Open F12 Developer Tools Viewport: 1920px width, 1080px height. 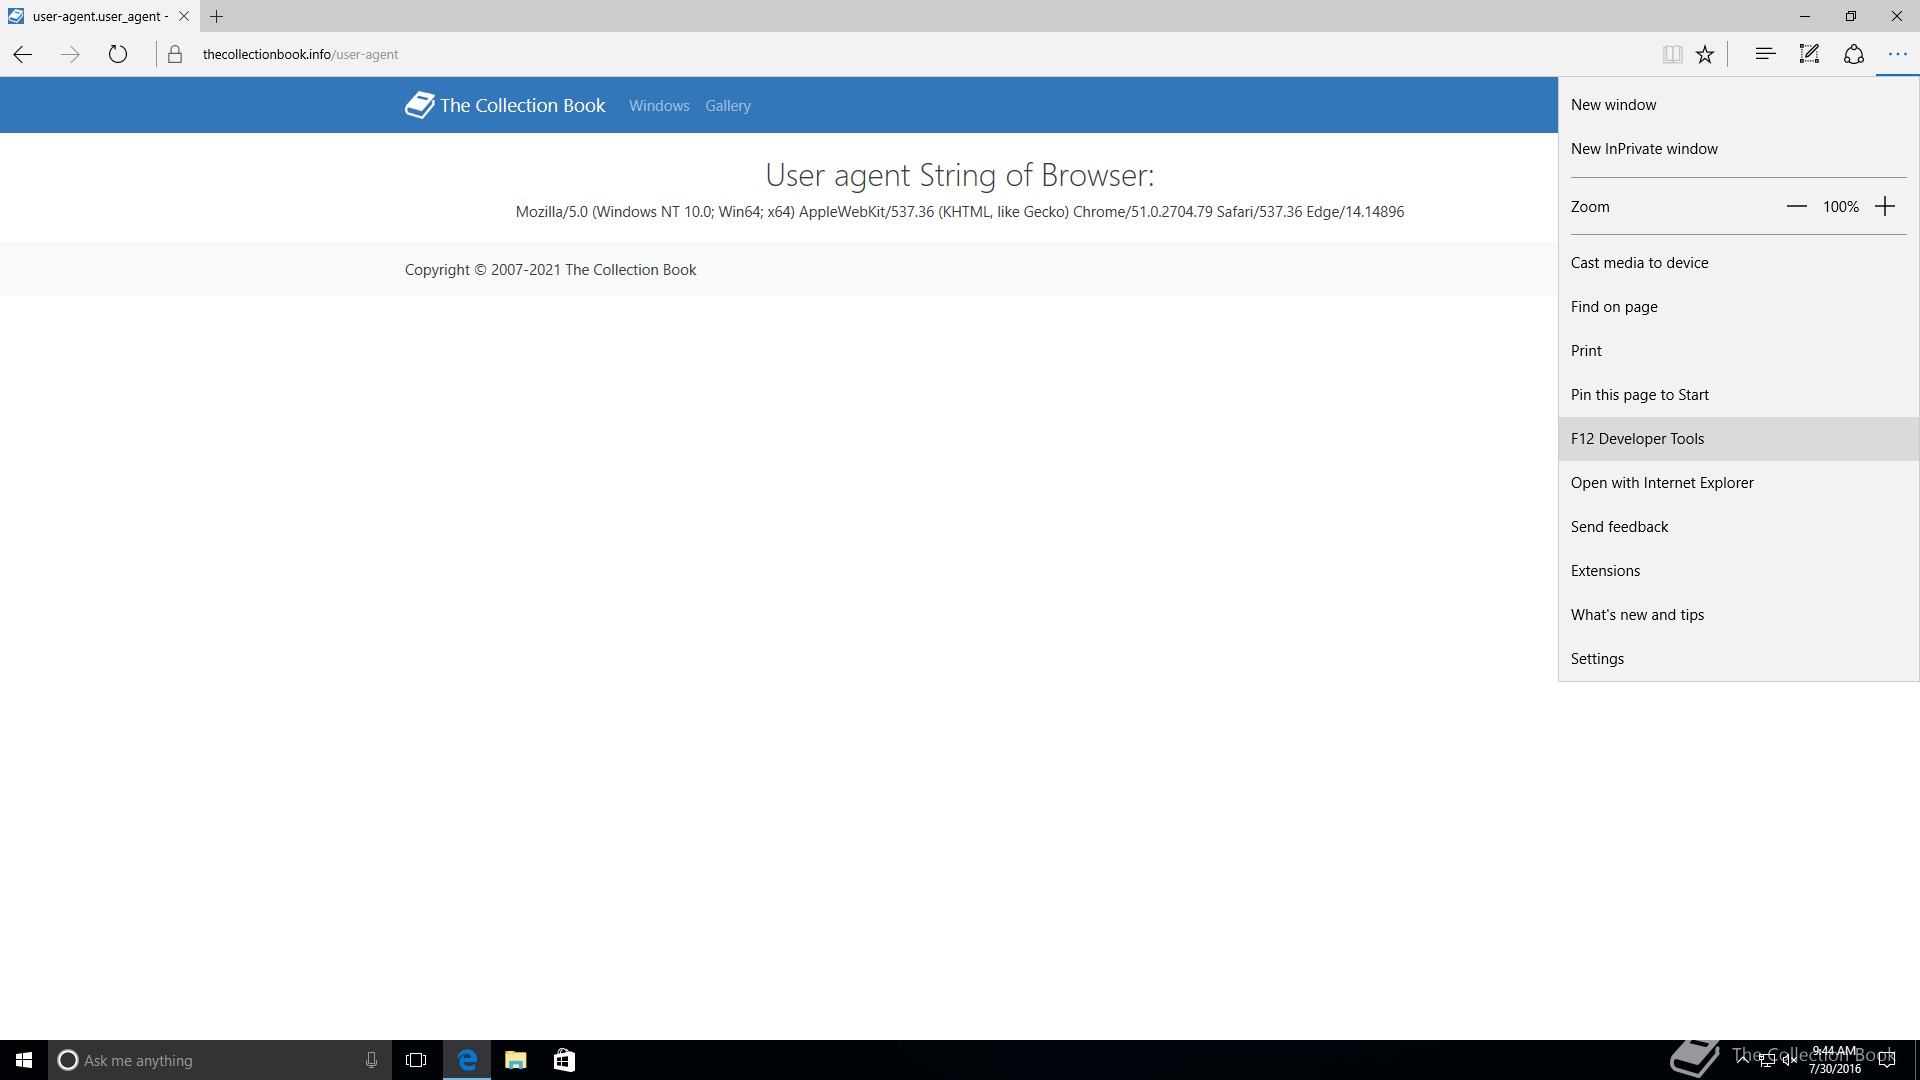(1738, 439)
